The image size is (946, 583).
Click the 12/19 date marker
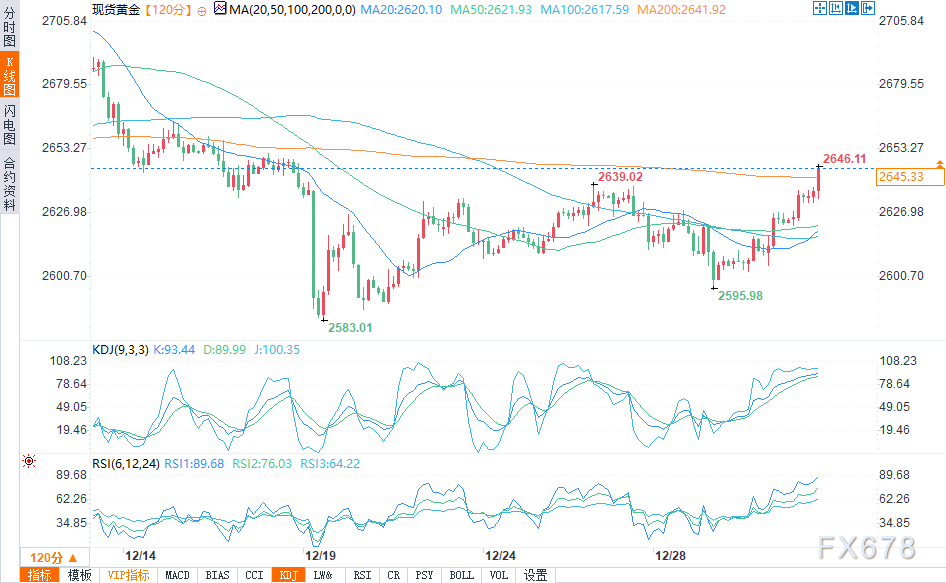pyautogui.click(x=320, y=556)
